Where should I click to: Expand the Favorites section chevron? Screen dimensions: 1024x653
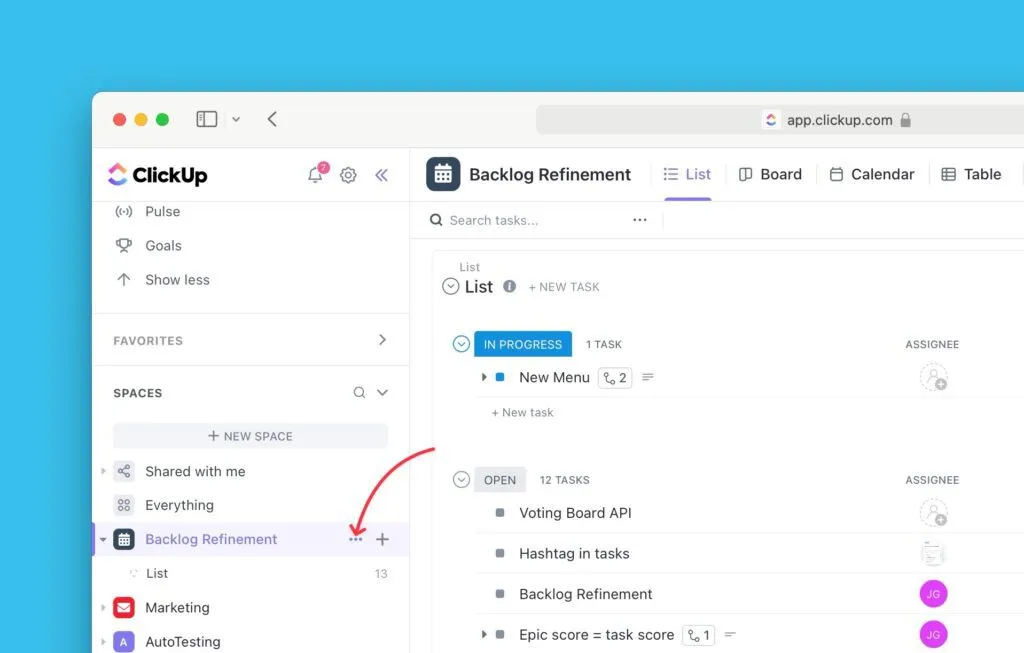[x=382, y=340]
